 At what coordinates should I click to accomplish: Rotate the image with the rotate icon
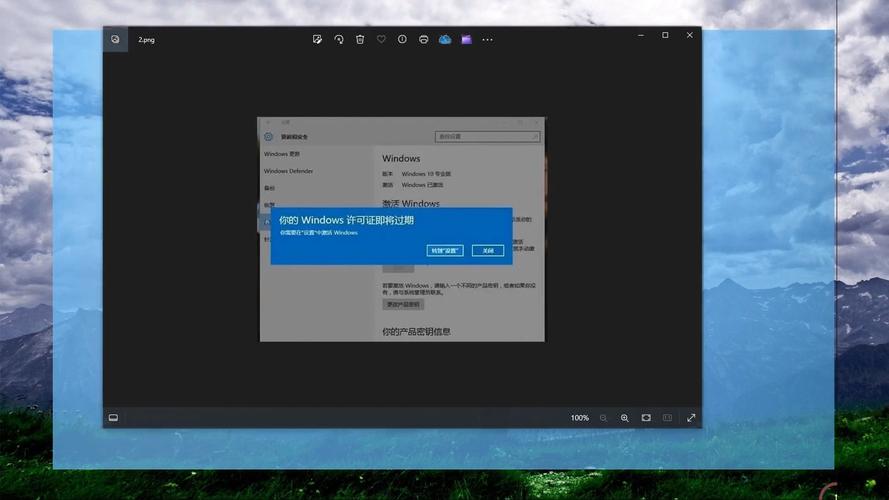coord(339,39)
